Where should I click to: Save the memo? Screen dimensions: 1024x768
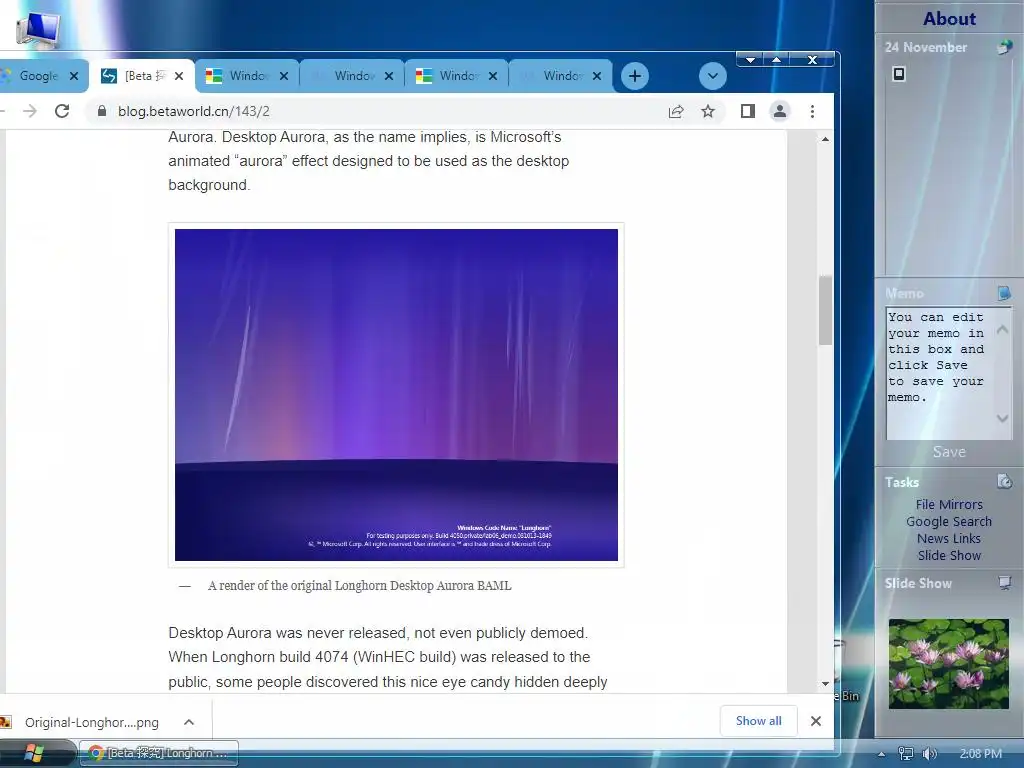click(949, 452)
